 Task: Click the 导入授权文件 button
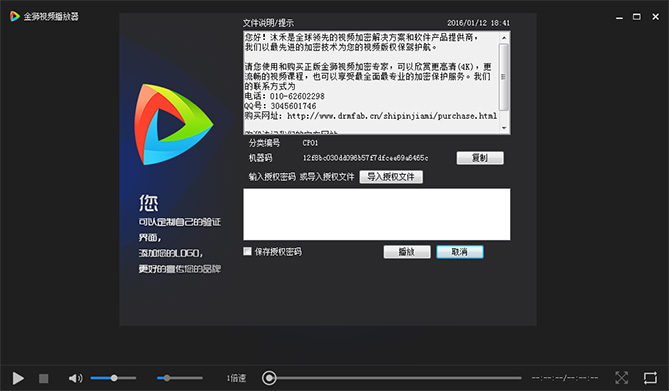point(391,177)
